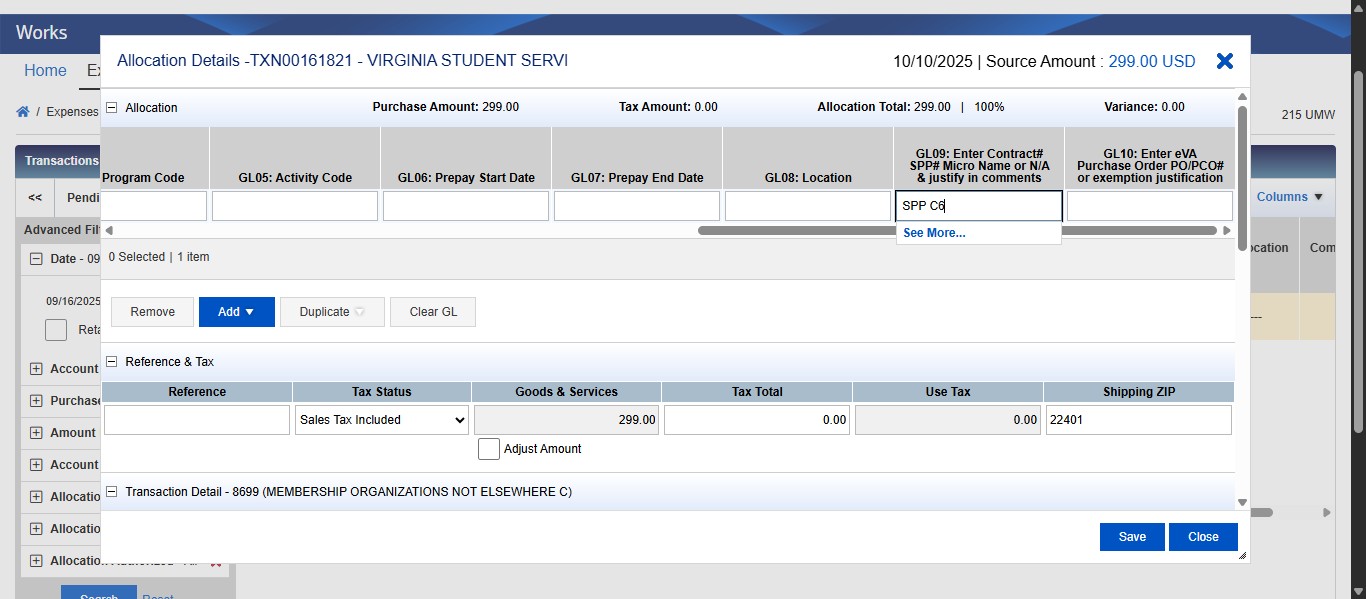Viewport: 1366px width, 599px height.
Task: Save the allocation details
Action: point(1131,537)
